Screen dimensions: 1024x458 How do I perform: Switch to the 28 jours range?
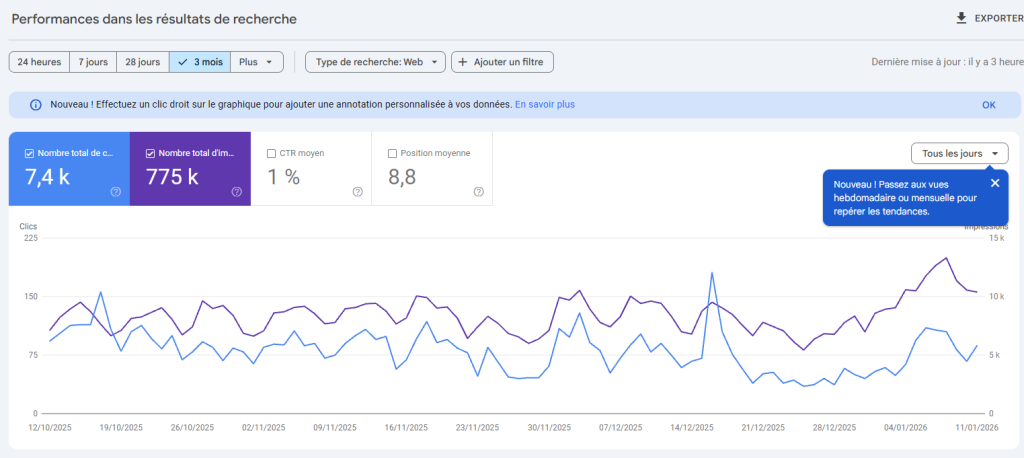tap(142, 62)
